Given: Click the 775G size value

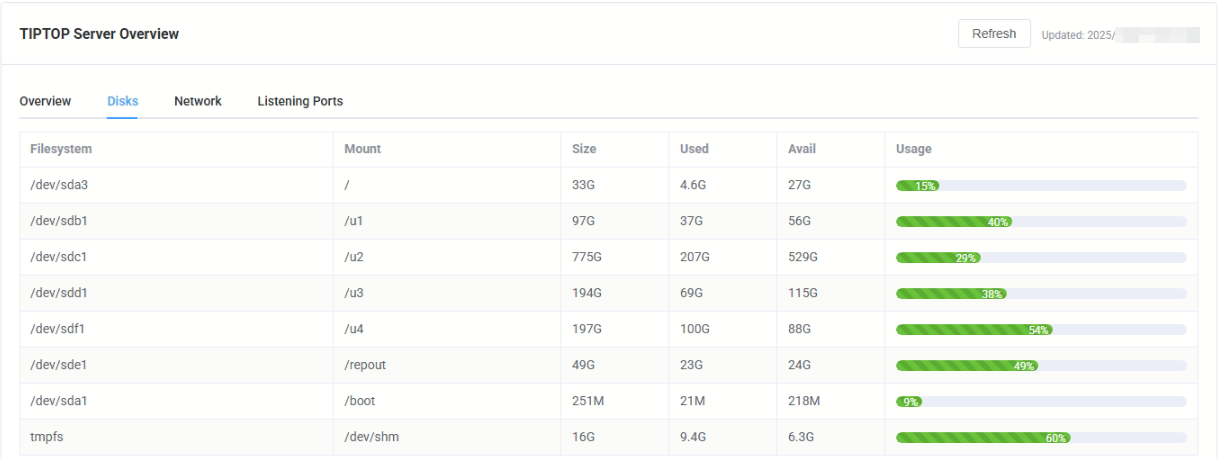Looking at the screenshot, I should tap(587, 257).
